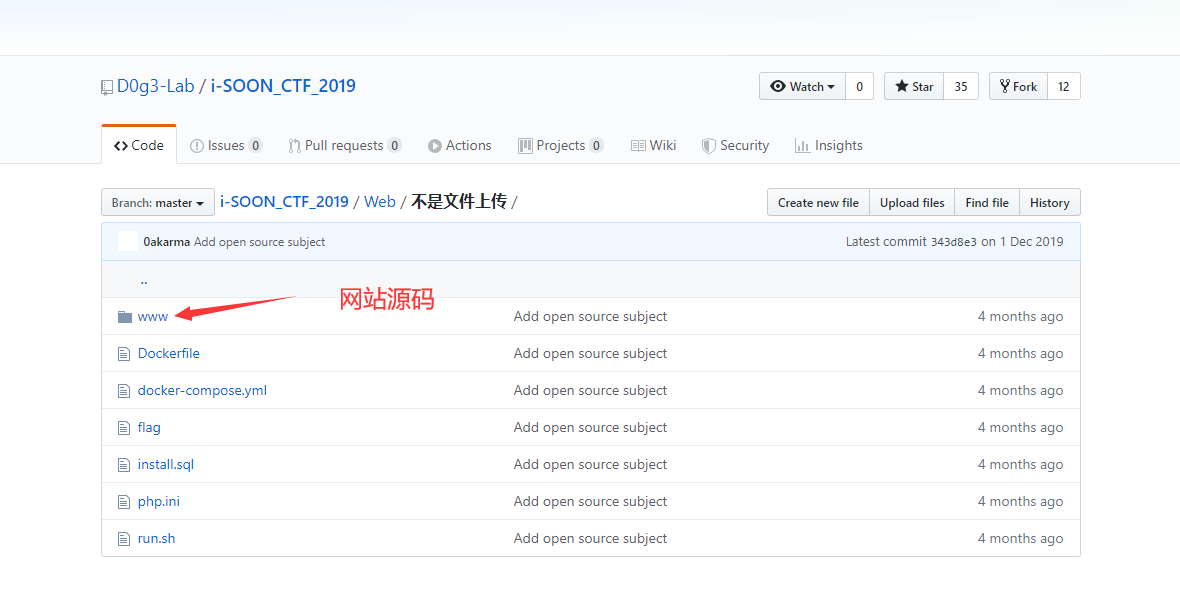This screenshot has width=1180, height=610.
Task: Open the php.ini file
Action: tap(159, 501)
